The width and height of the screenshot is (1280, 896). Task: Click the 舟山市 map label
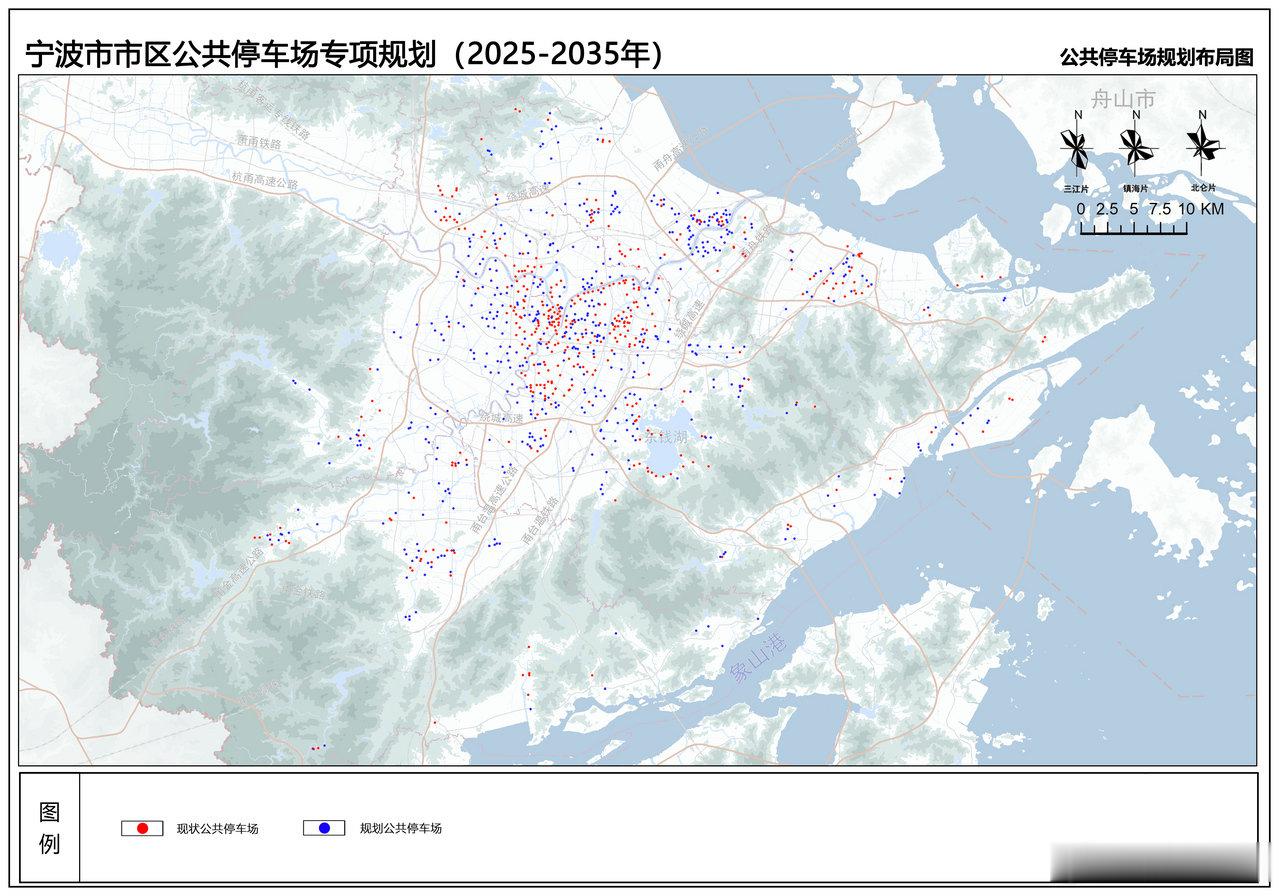pos(1122,99)
